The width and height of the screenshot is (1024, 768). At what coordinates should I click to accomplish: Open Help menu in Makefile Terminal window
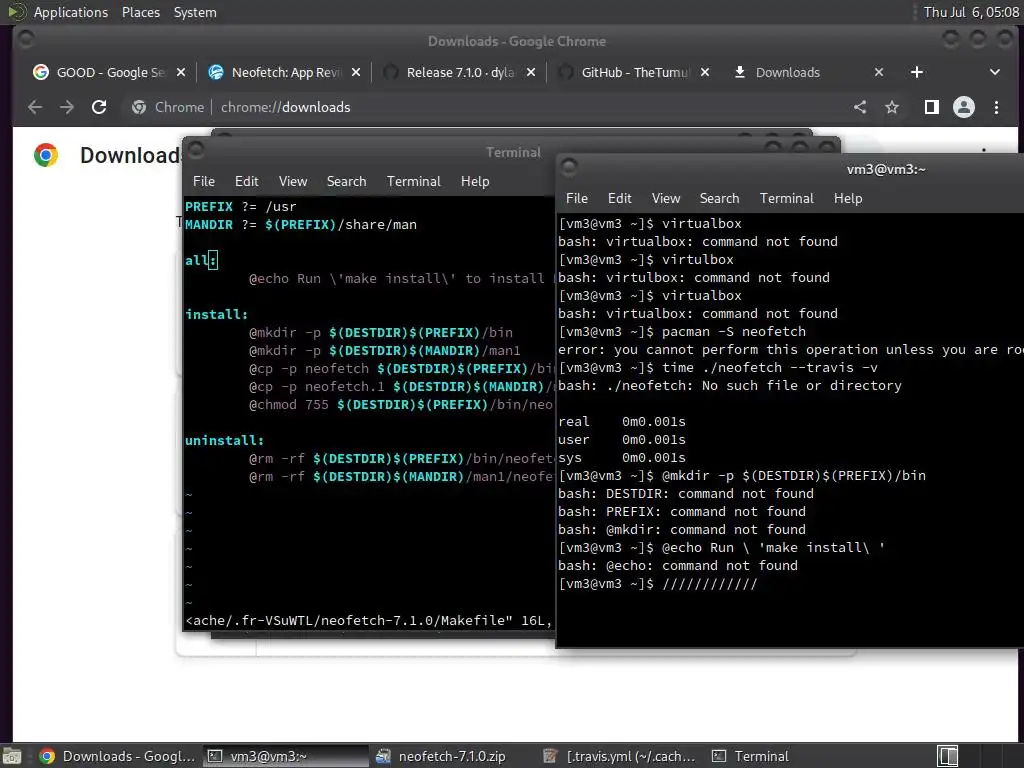[475, 182]
